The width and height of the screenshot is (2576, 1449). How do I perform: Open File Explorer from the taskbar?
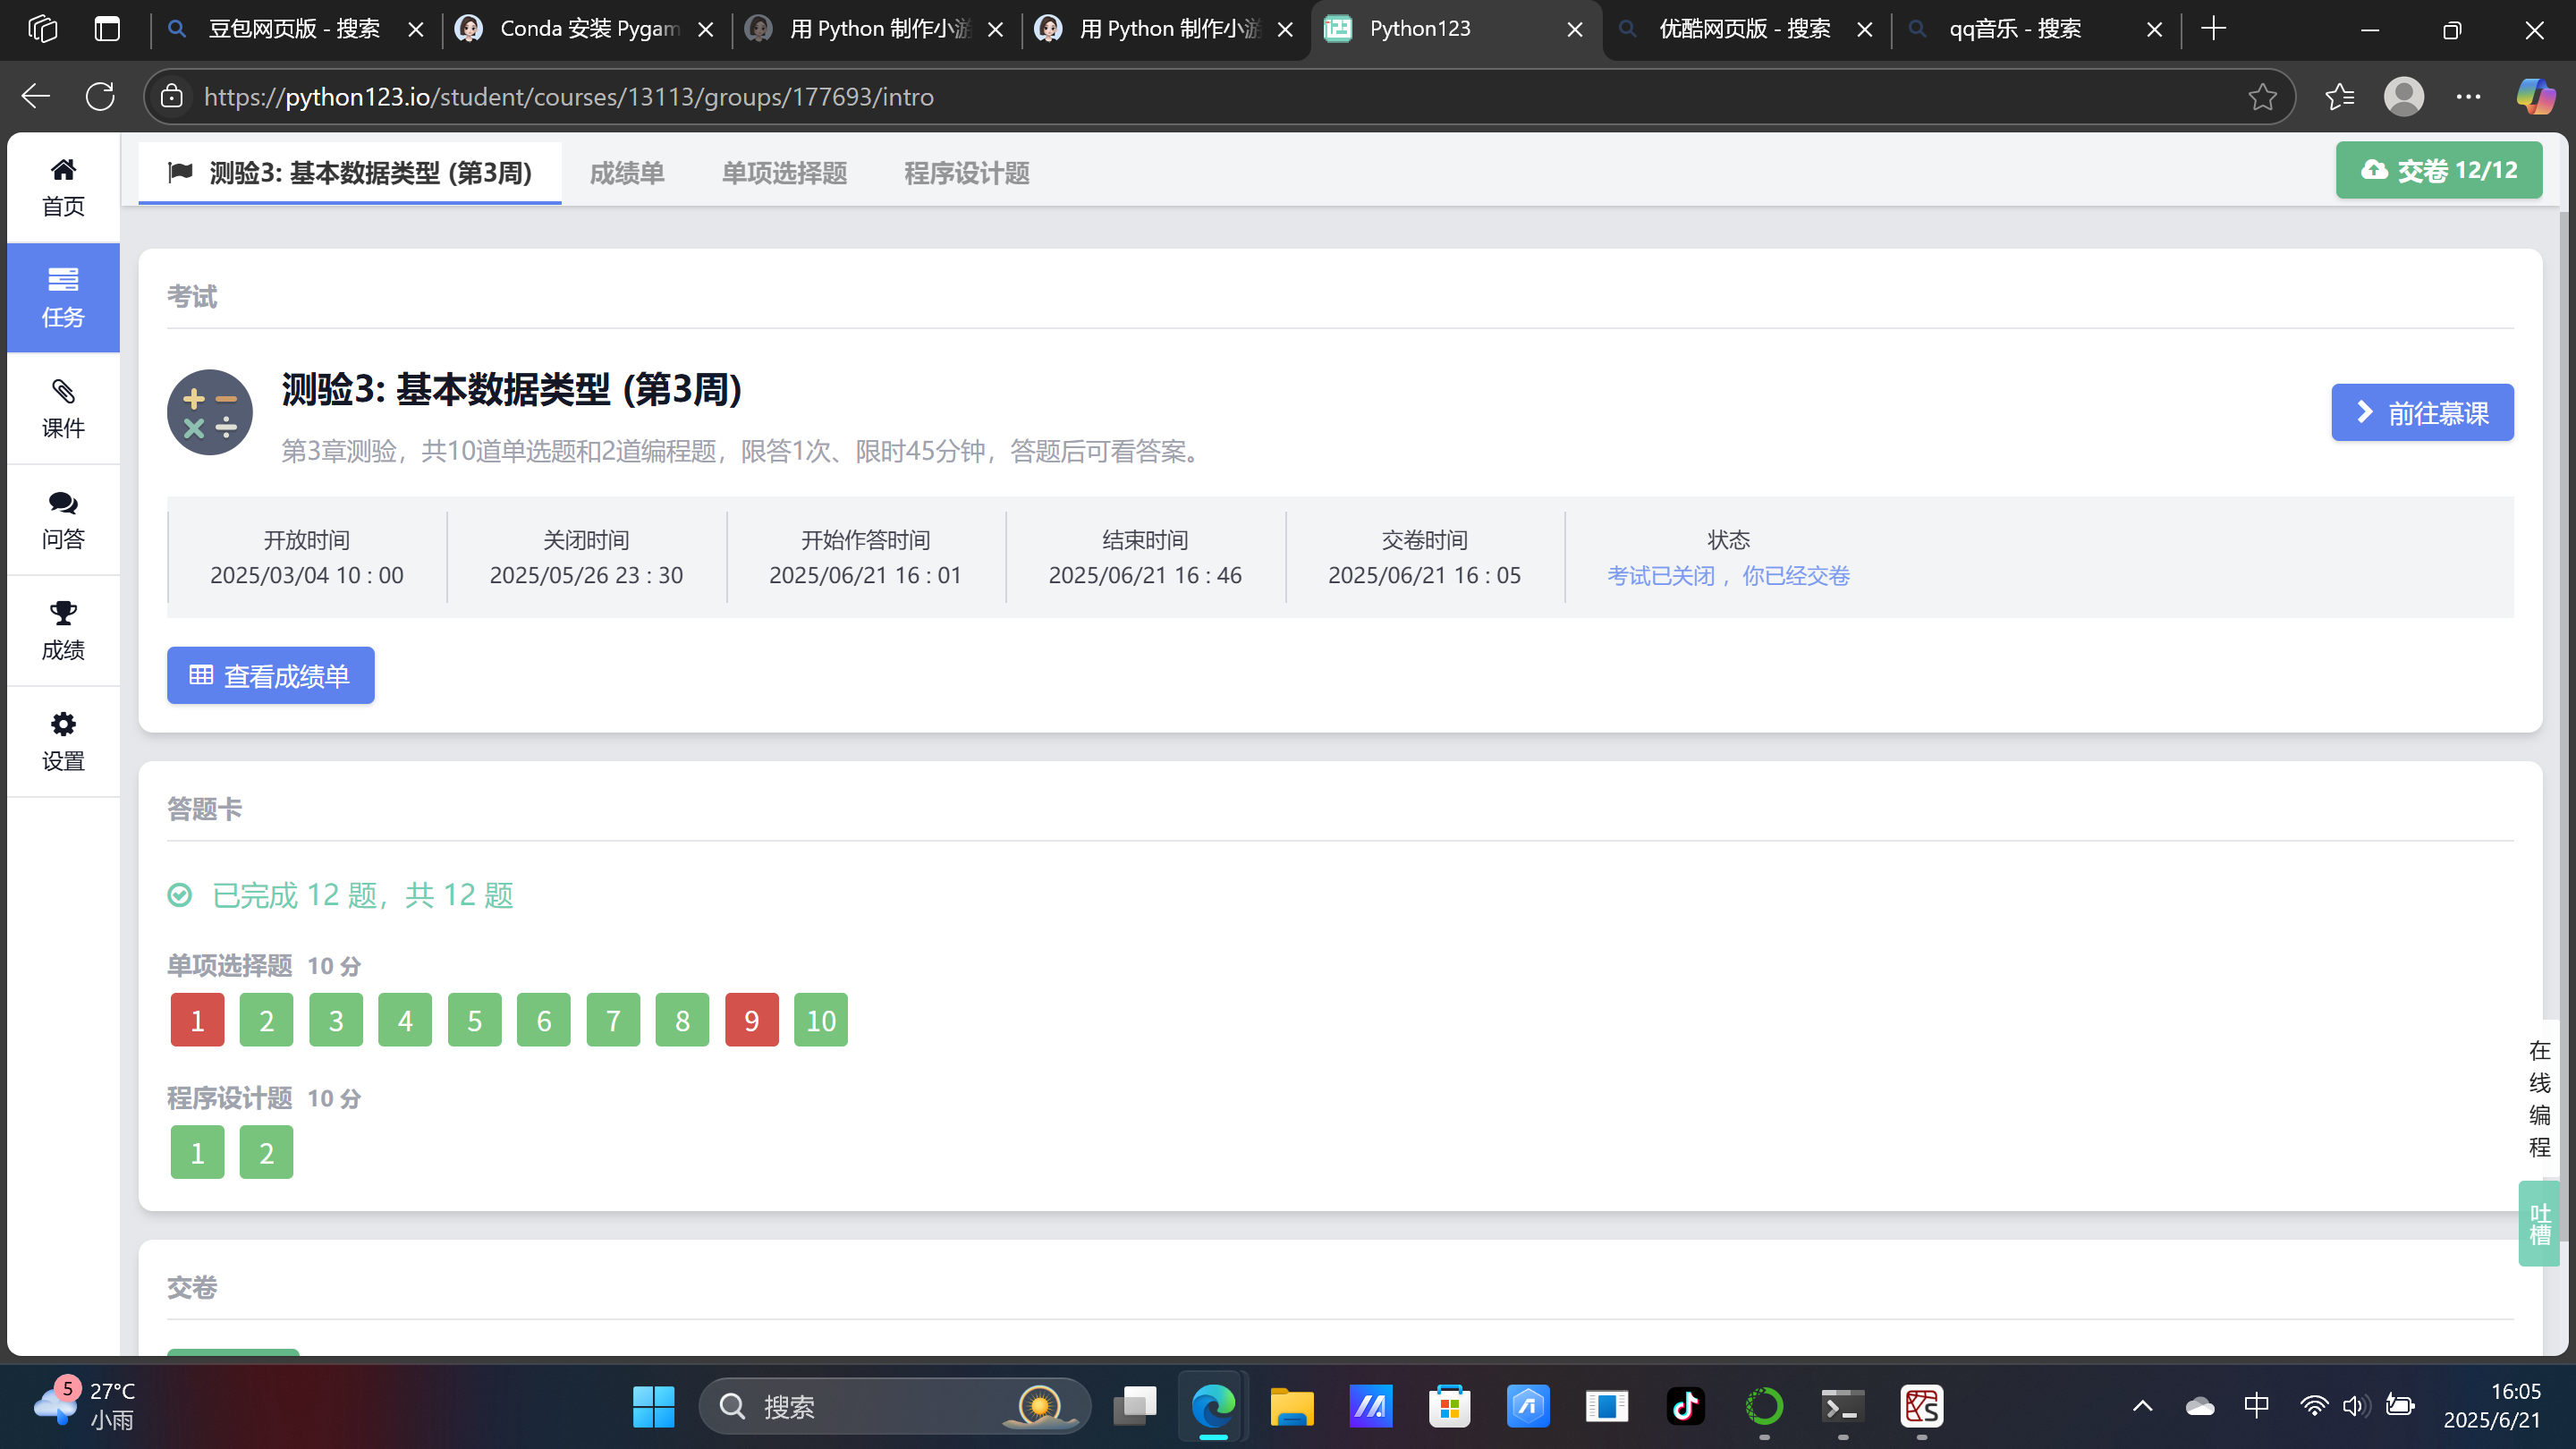tap(1291, 1406)
